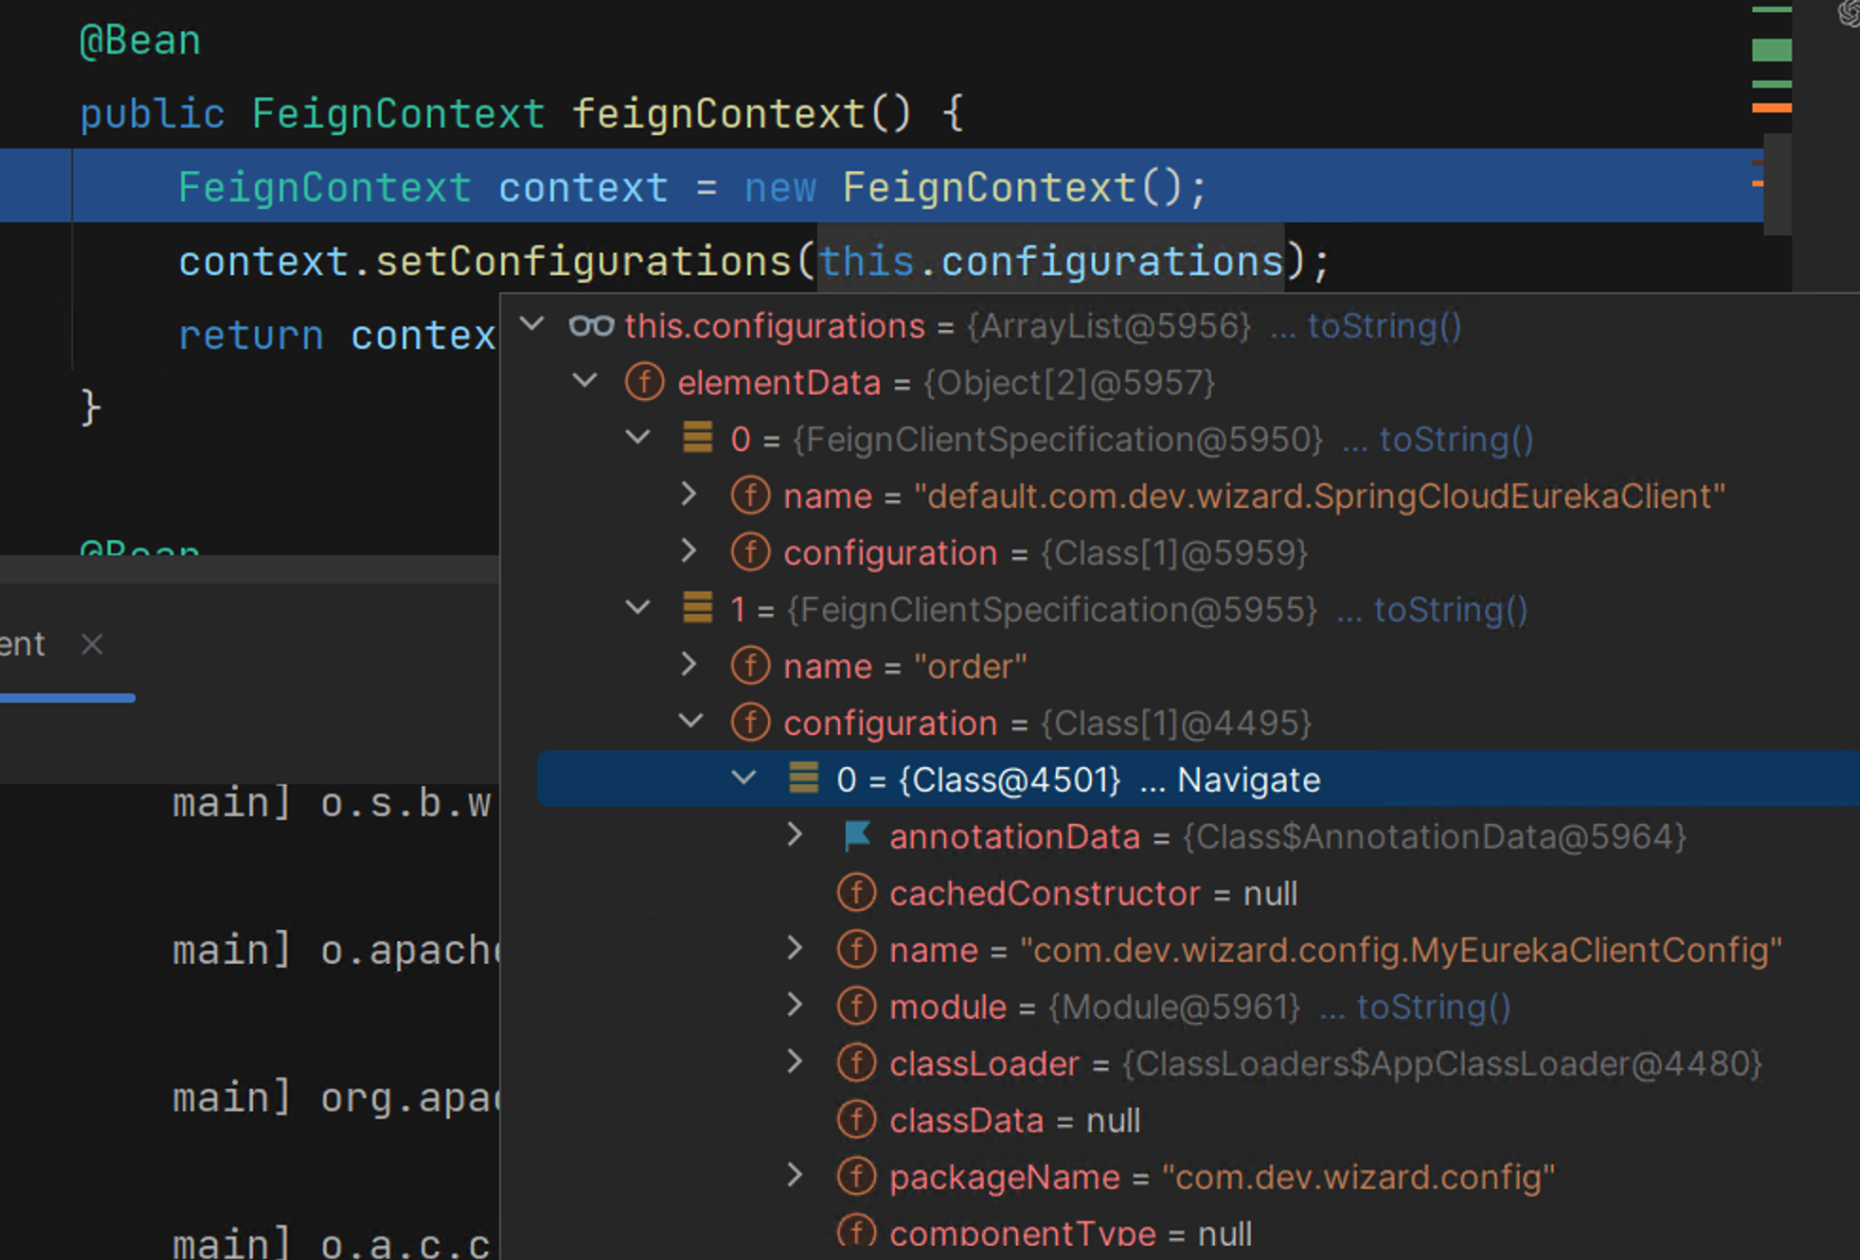Collapse the 0 = Class@4501 node
Screen dimensions: 1860x1260
tap(744, 778)
